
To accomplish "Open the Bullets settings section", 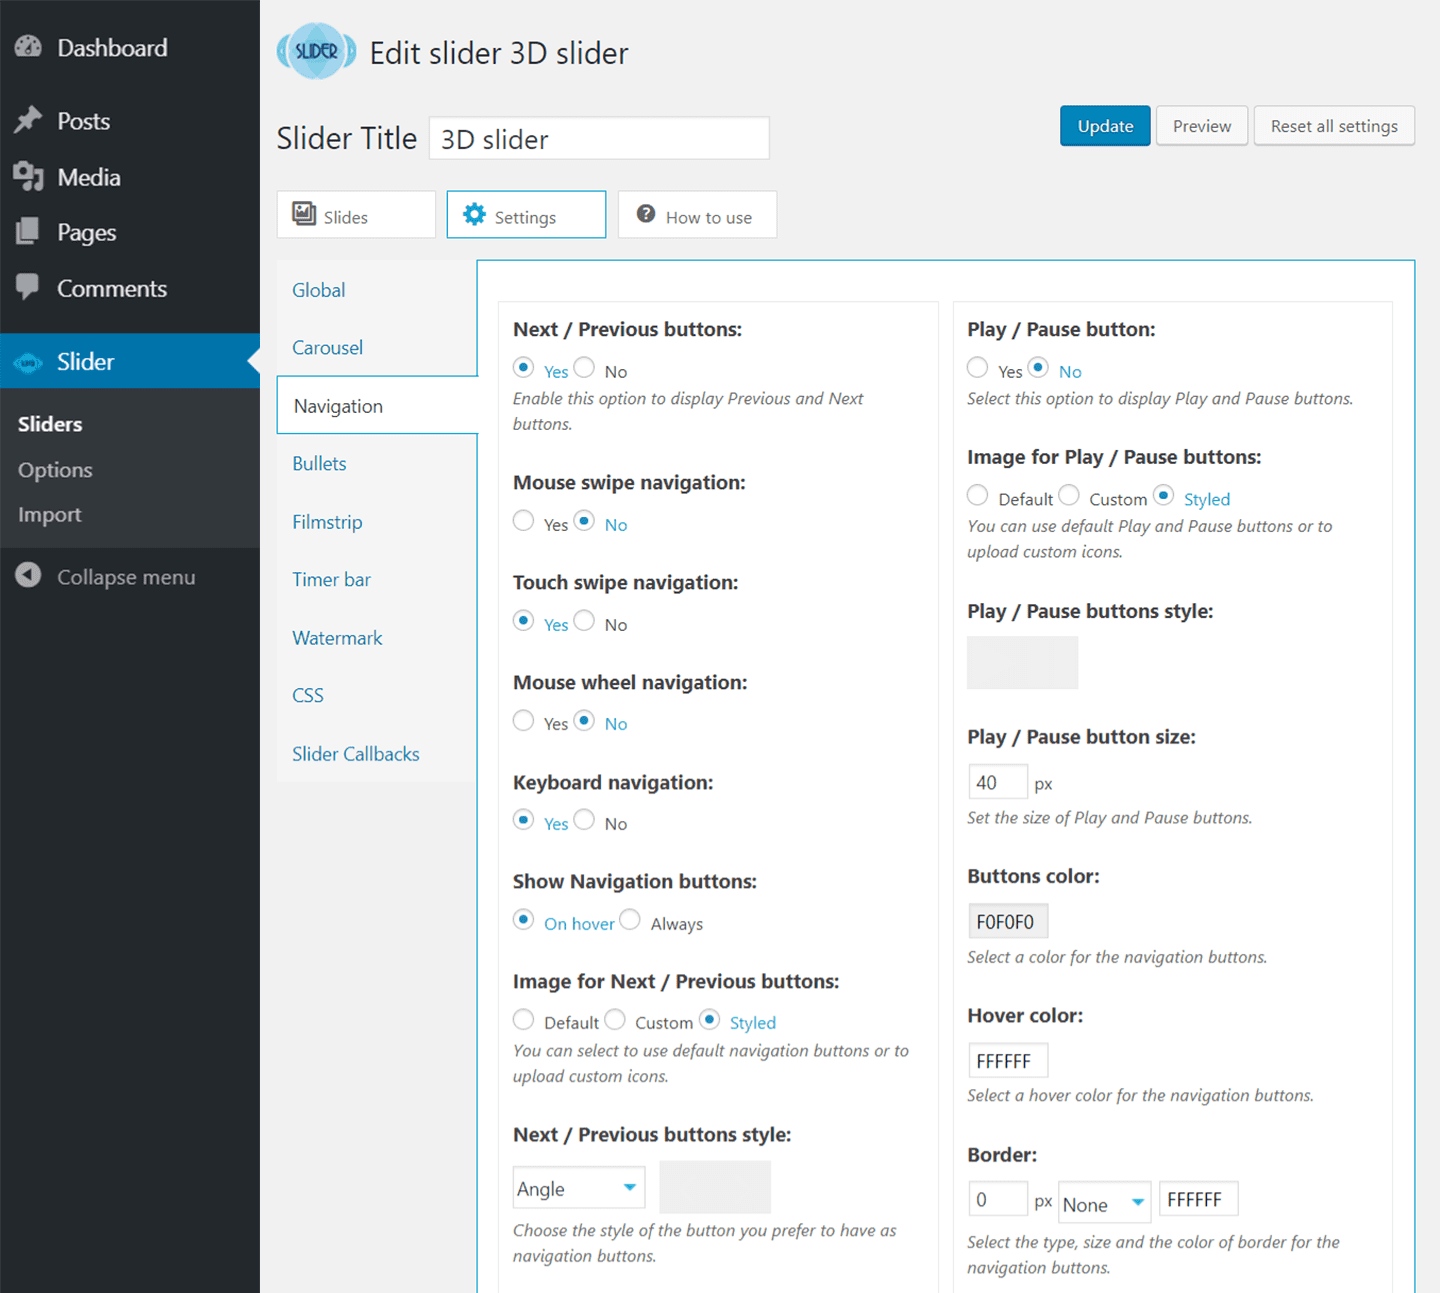I will (x=319, y=463).
